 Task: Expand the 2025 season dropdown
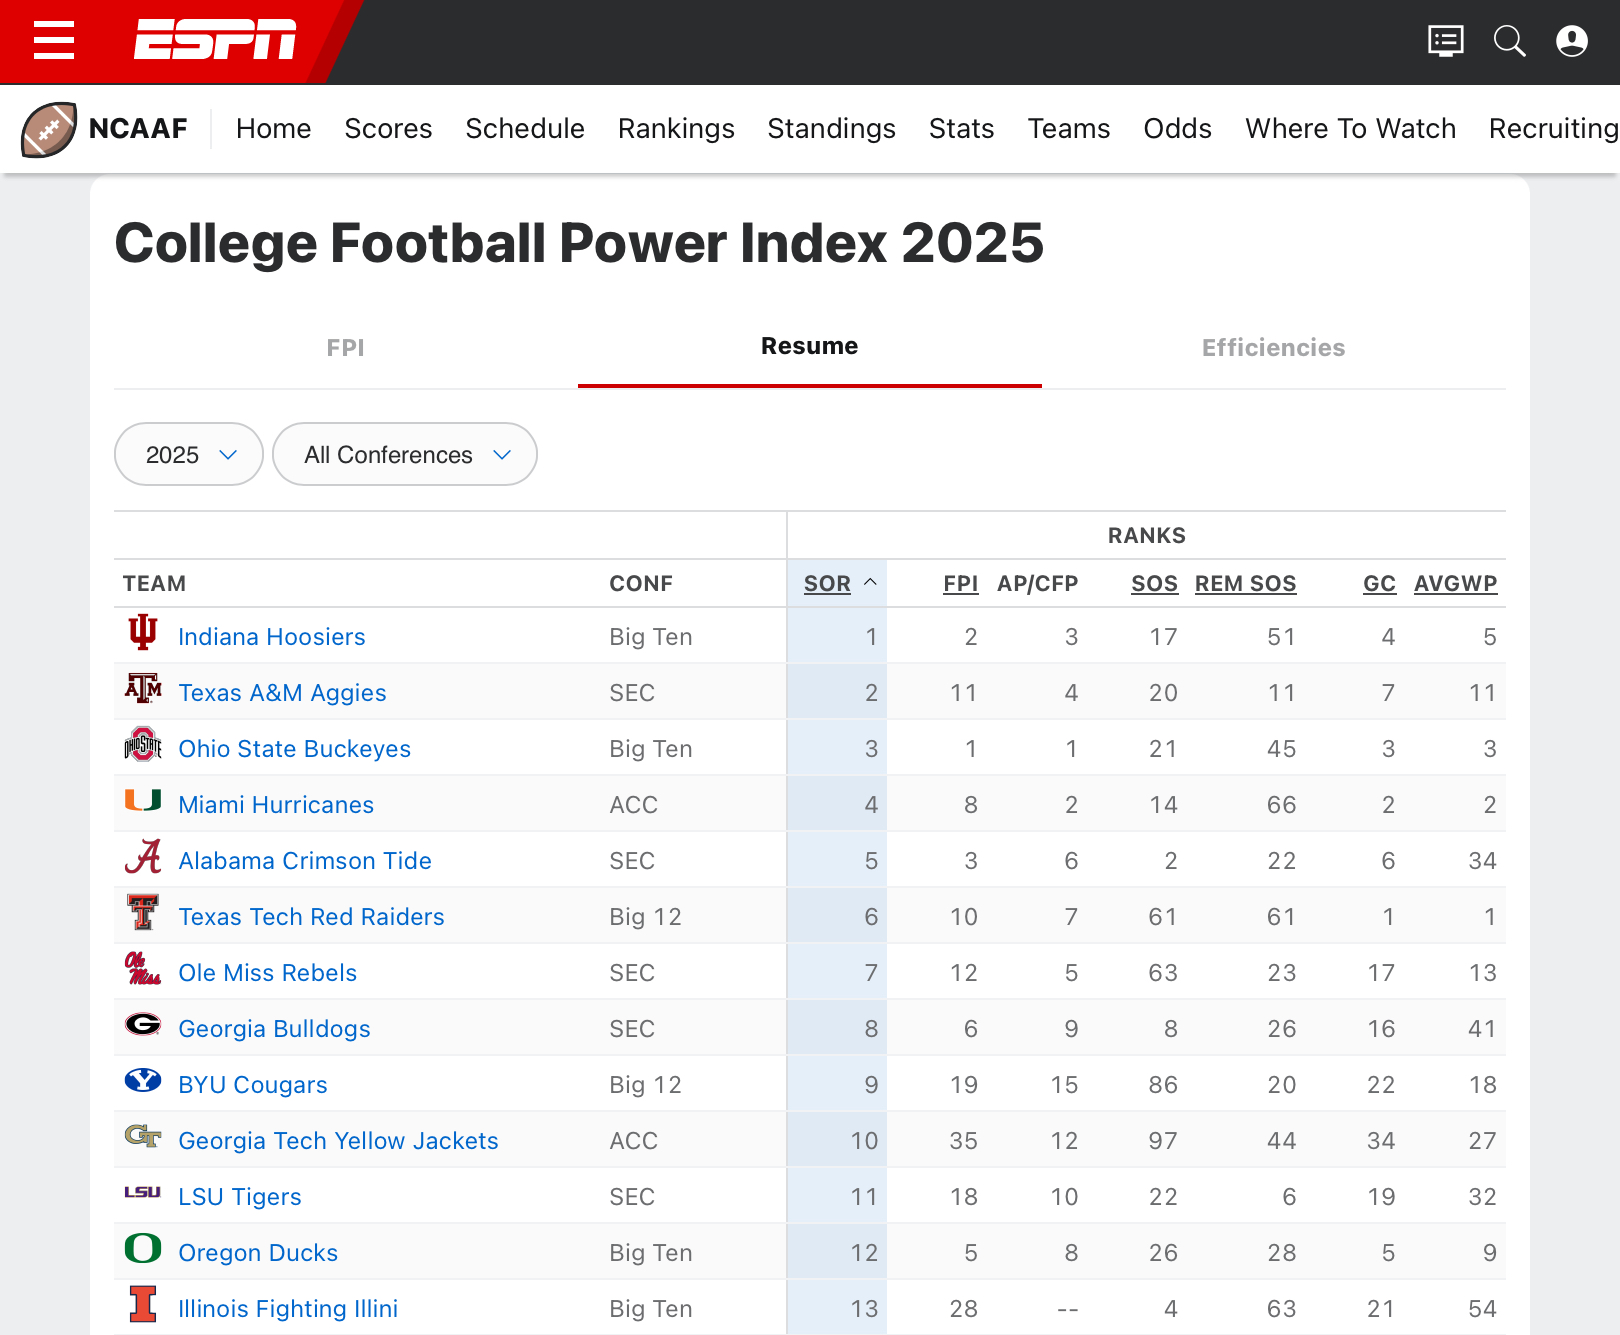[189, 455]
